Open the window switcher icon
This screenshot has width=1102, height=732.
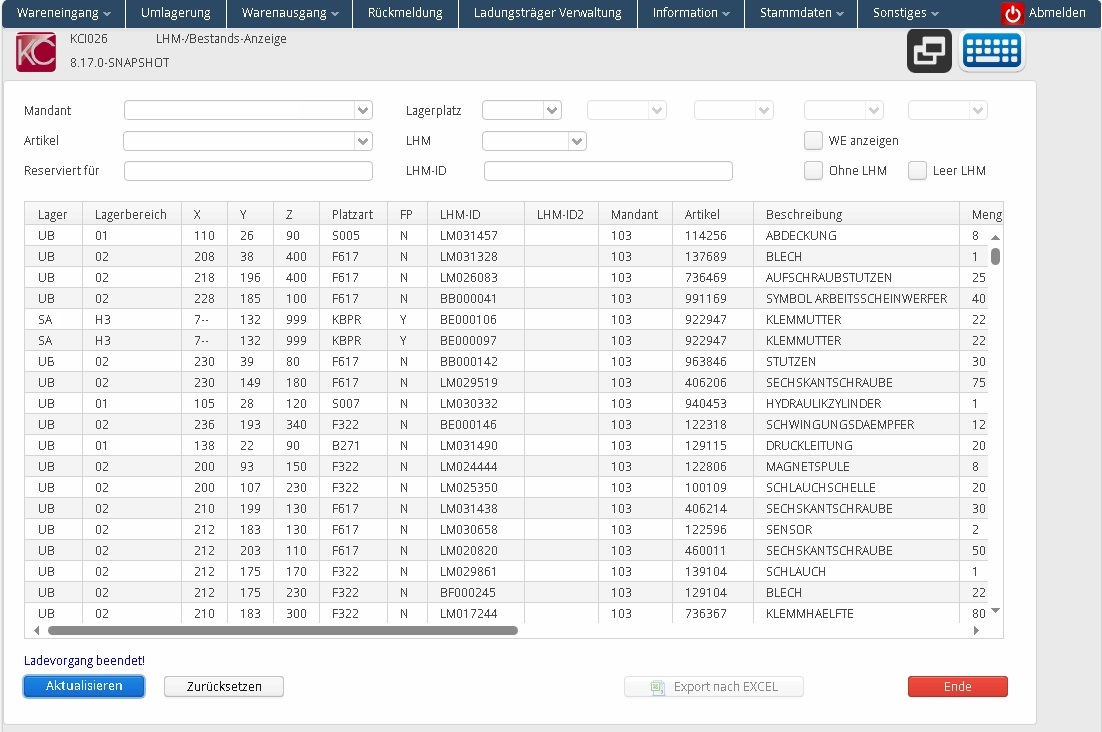click(929, 51)
